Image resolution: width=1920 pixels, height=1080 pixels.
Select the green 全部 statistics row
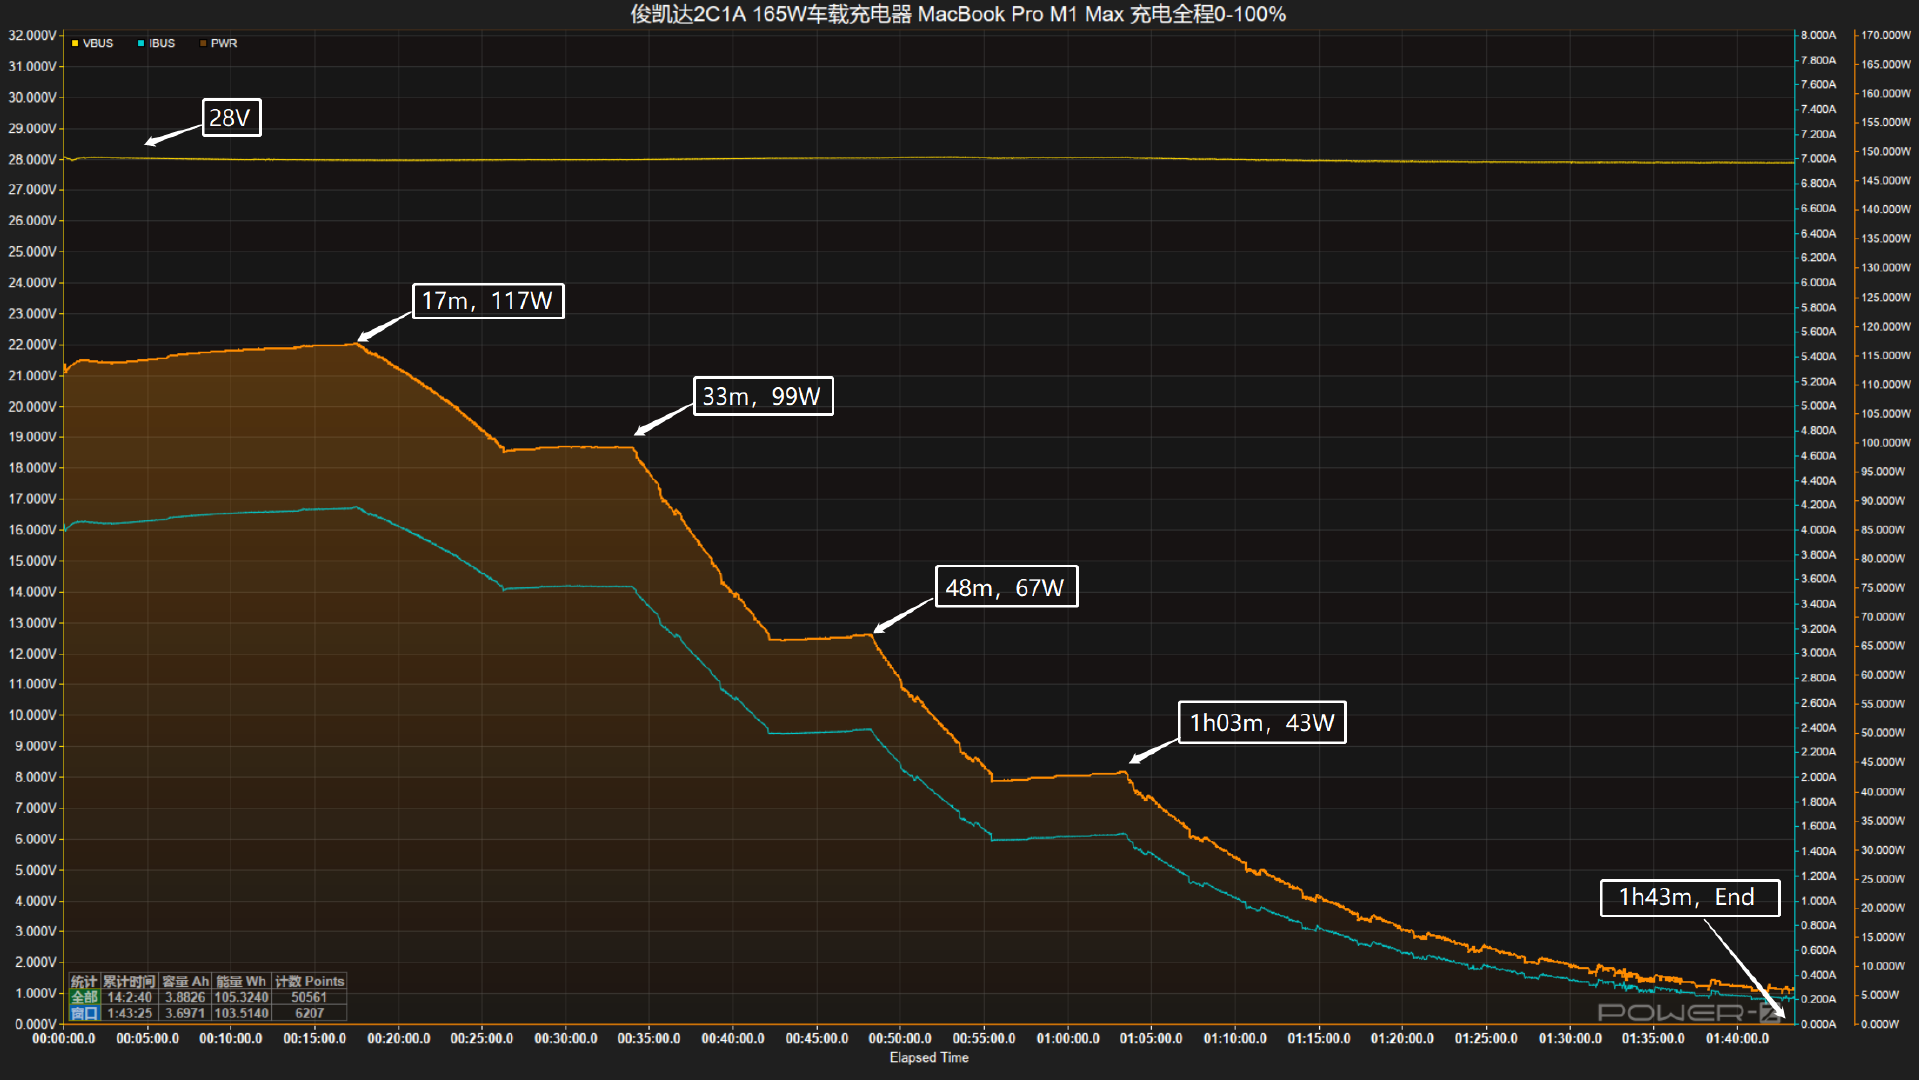tap(84, 997)
